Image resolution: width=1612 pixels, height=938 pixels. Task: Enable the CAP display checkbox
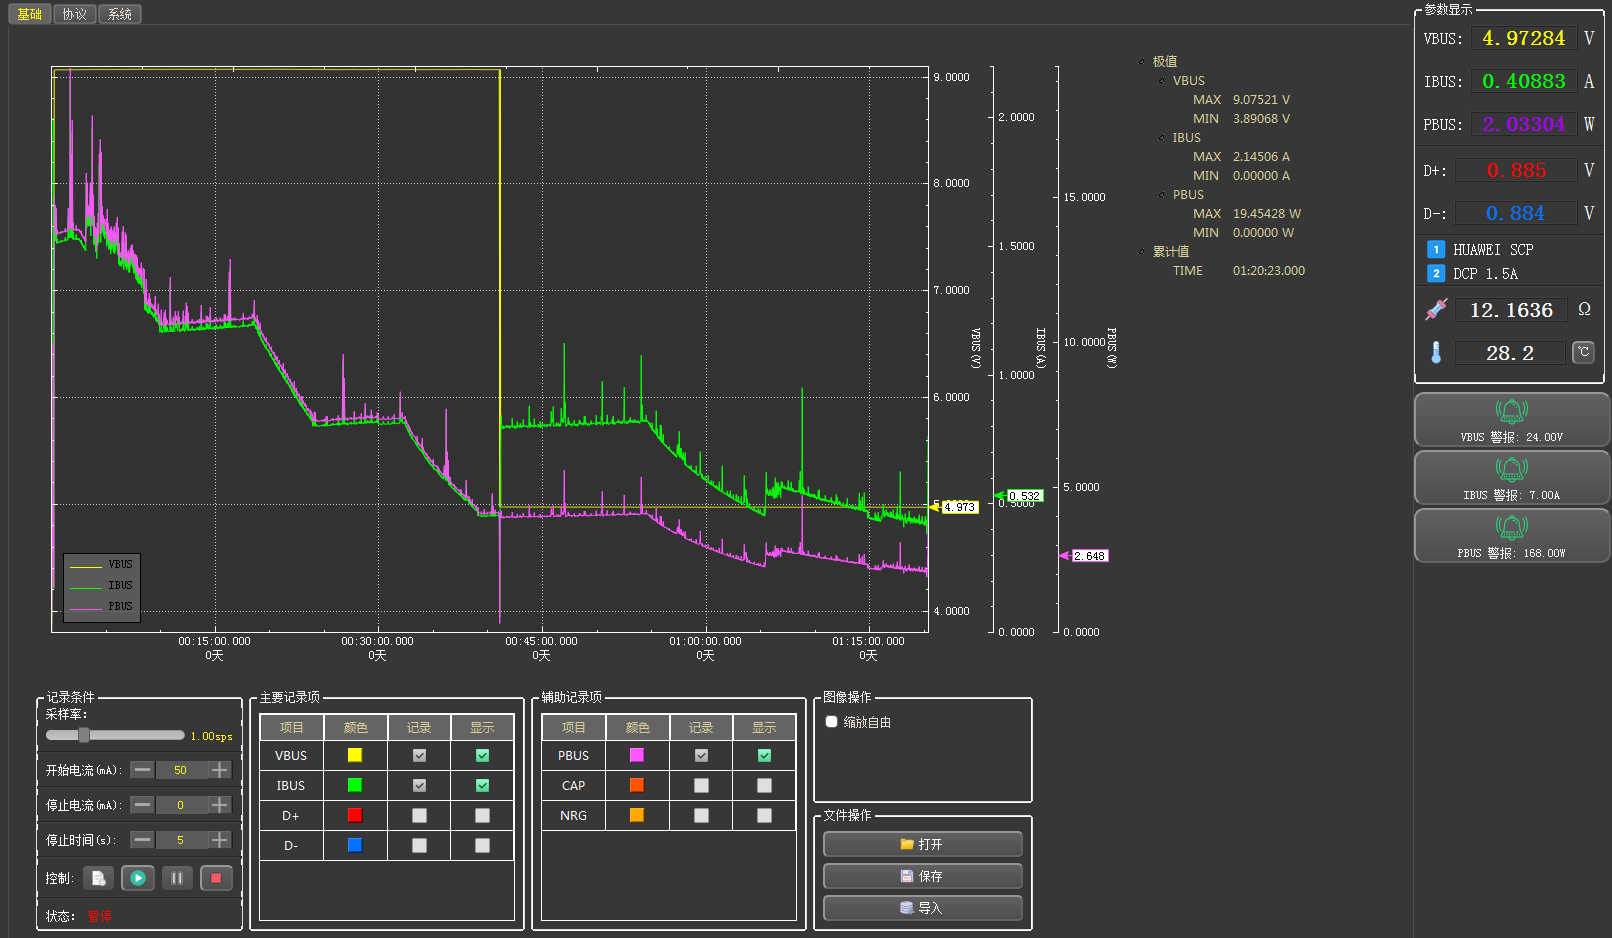point(764,786)
